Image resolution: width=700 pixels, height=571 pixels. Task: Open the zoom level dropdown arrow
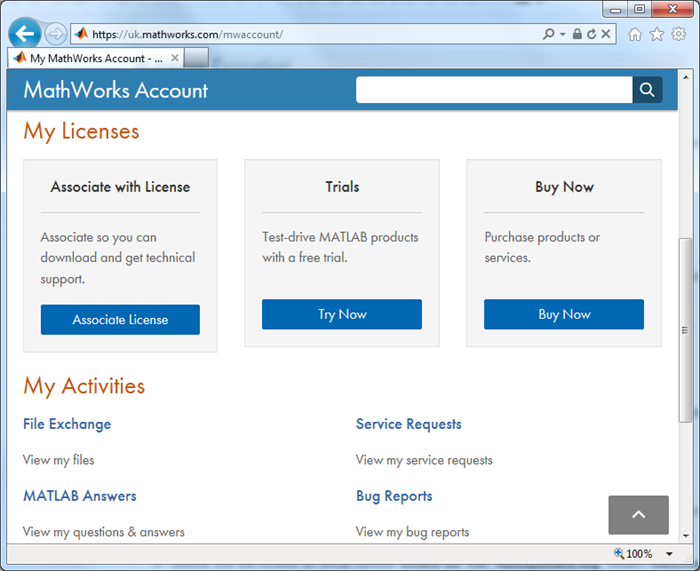pos(669,554)
